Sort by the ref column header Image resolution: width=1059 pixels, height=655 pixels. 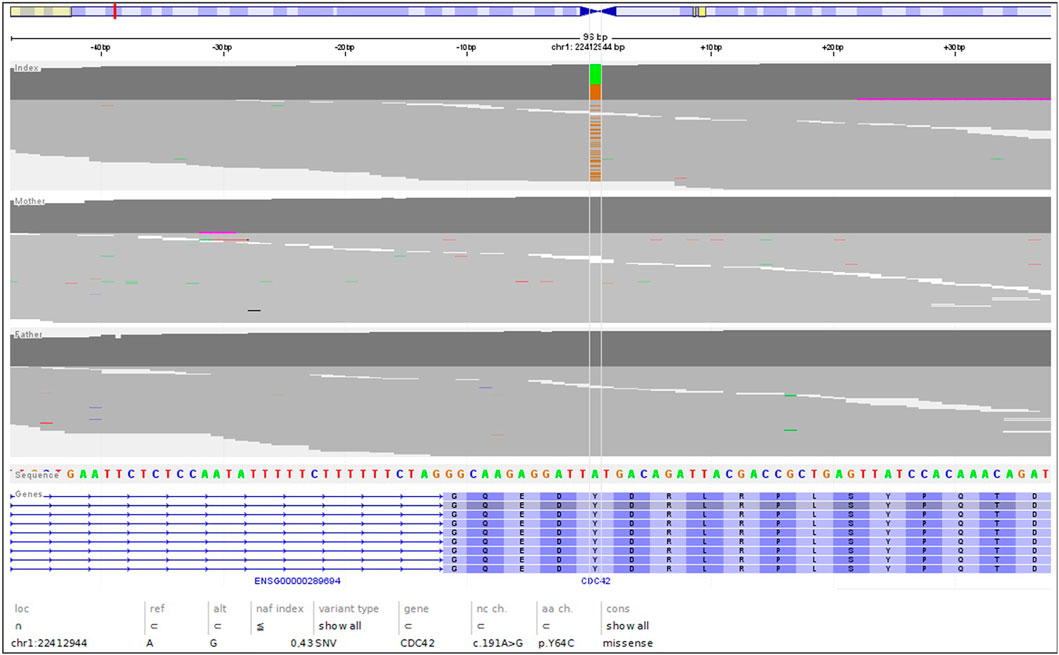(157, 608)
